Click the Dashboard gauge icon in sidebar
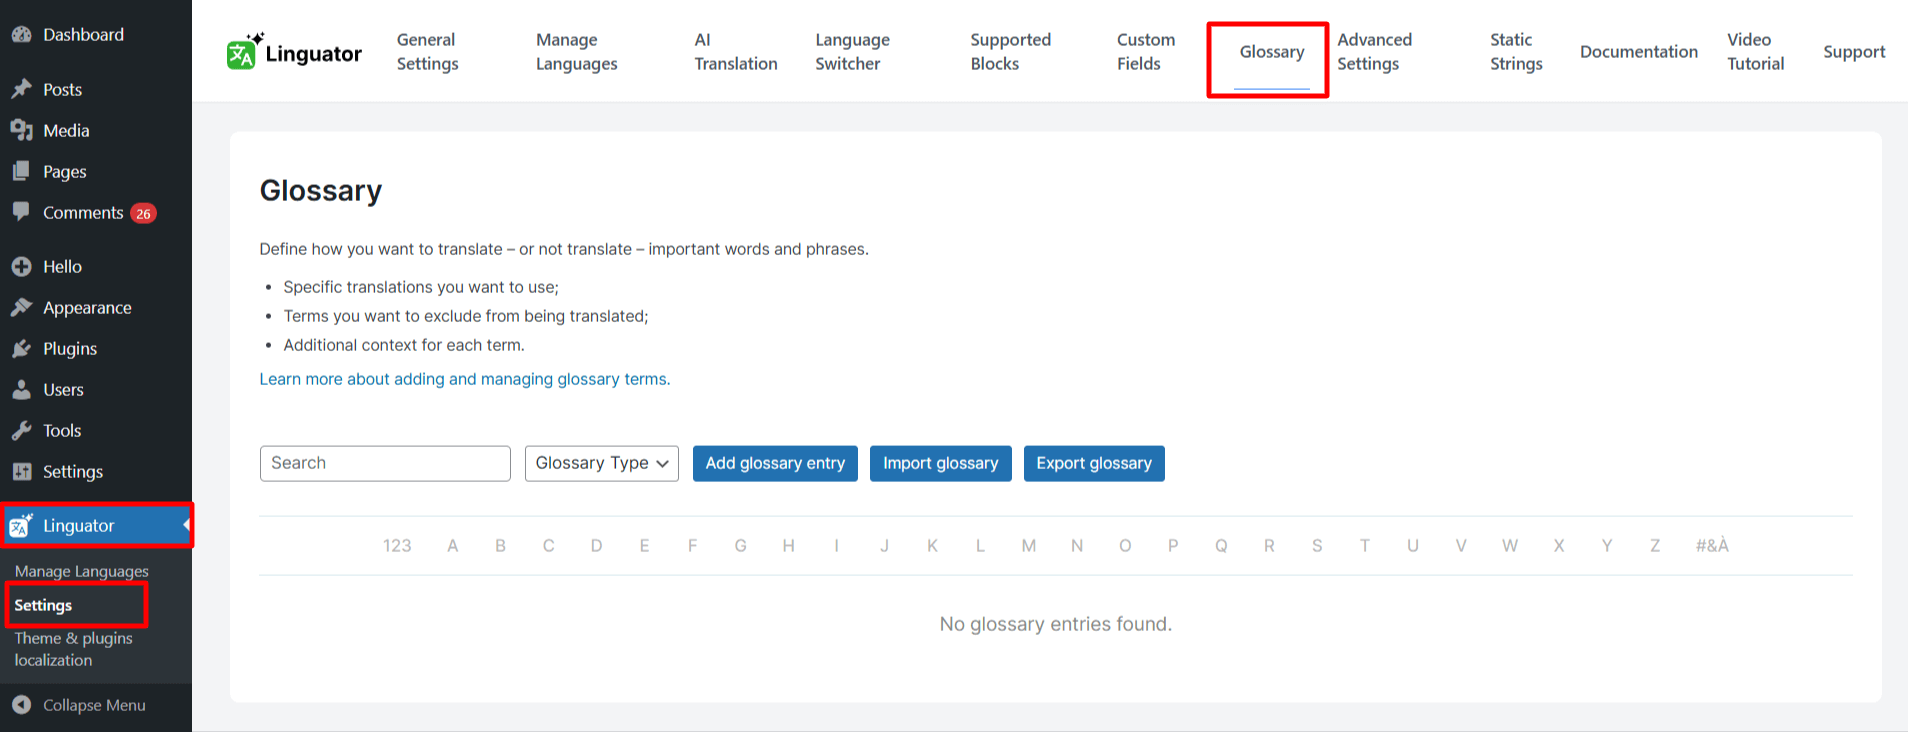Screen dimensions: 1908x732 (21, 35)
